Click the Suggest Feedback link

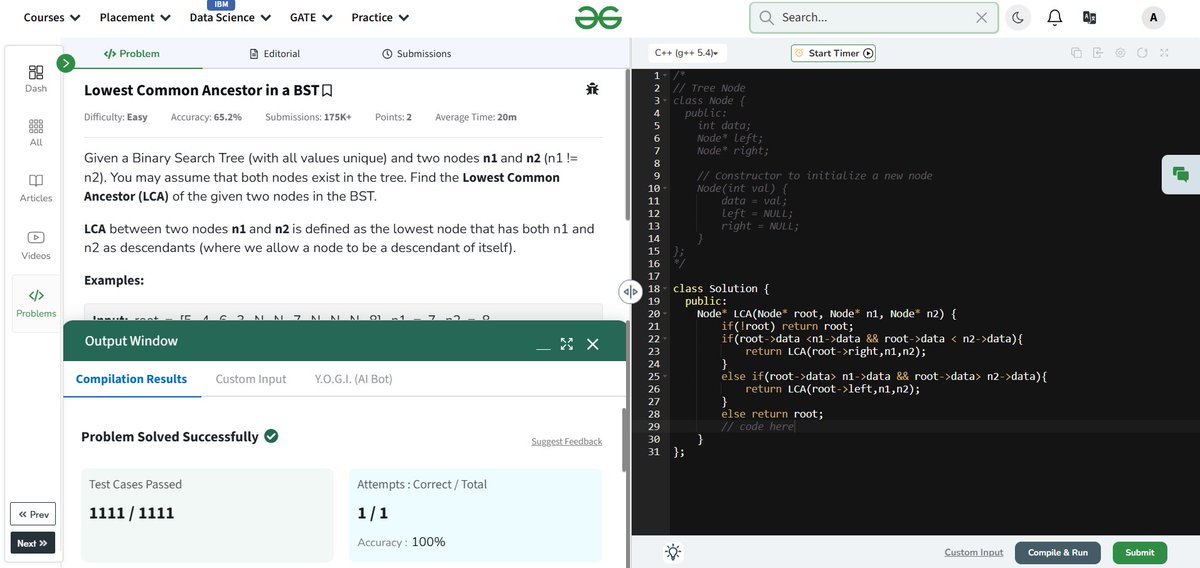567,441
